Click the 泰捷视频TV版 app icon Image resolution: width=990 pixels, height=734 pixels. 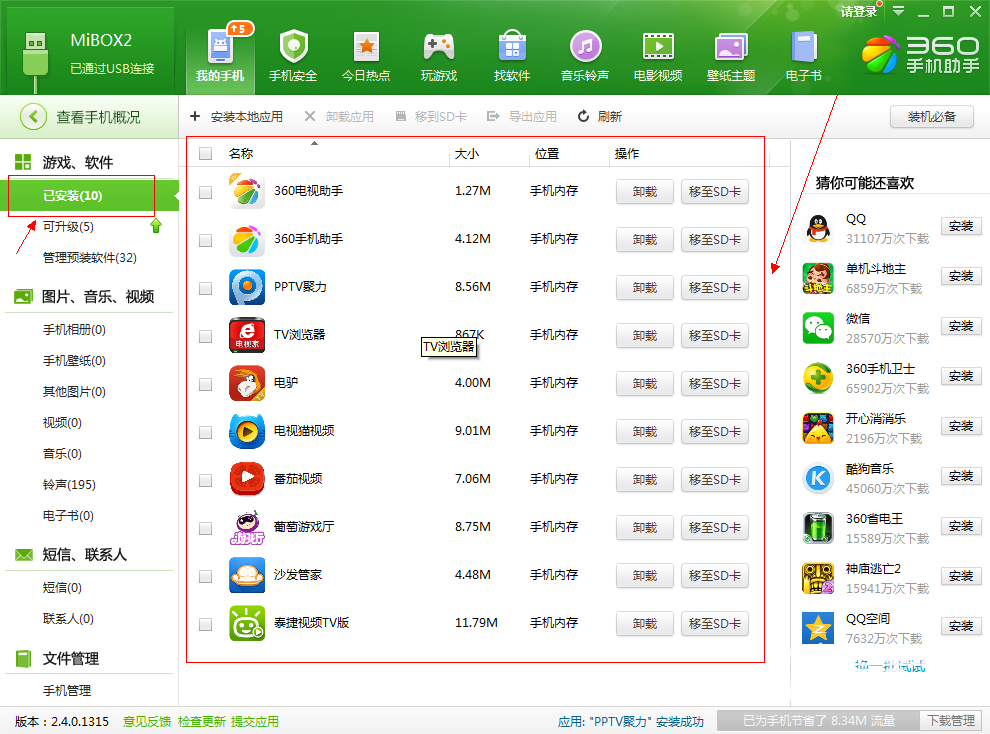(247, 623)
